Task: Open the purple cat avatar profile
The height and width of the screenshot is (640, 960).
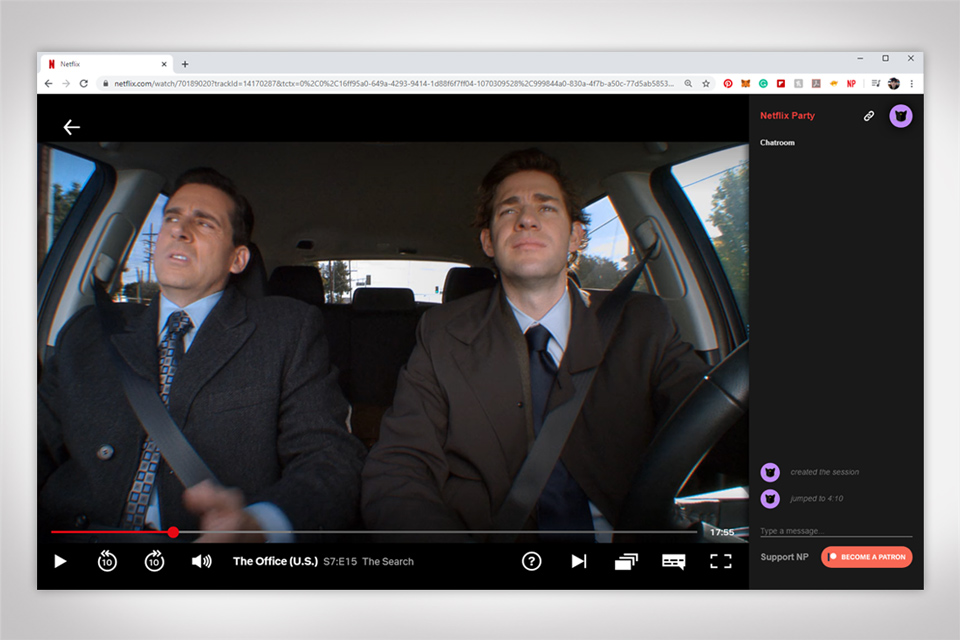Action: [x=900, y=116]
